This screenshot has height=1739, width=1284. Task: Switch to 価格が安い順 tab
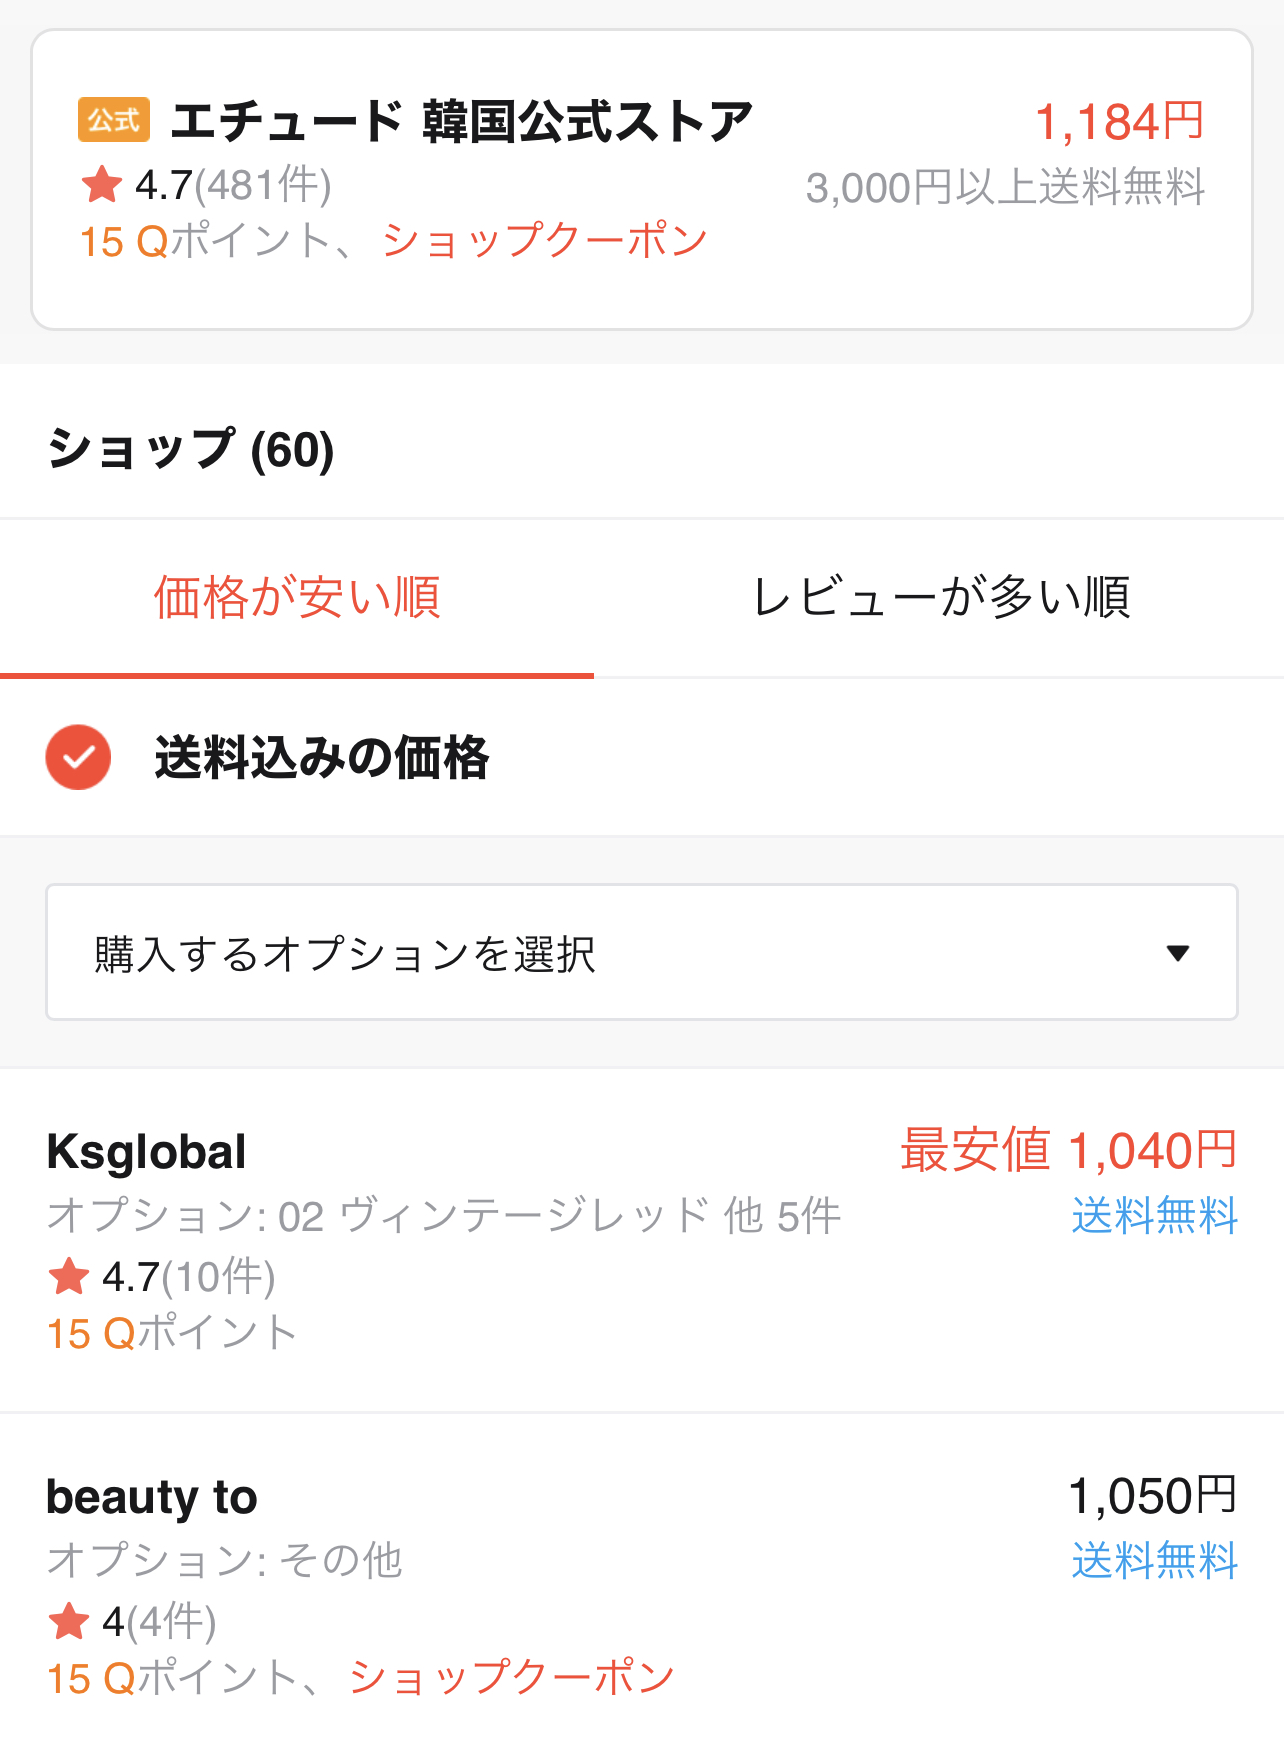pyautogui.click(x=297, y=598)
